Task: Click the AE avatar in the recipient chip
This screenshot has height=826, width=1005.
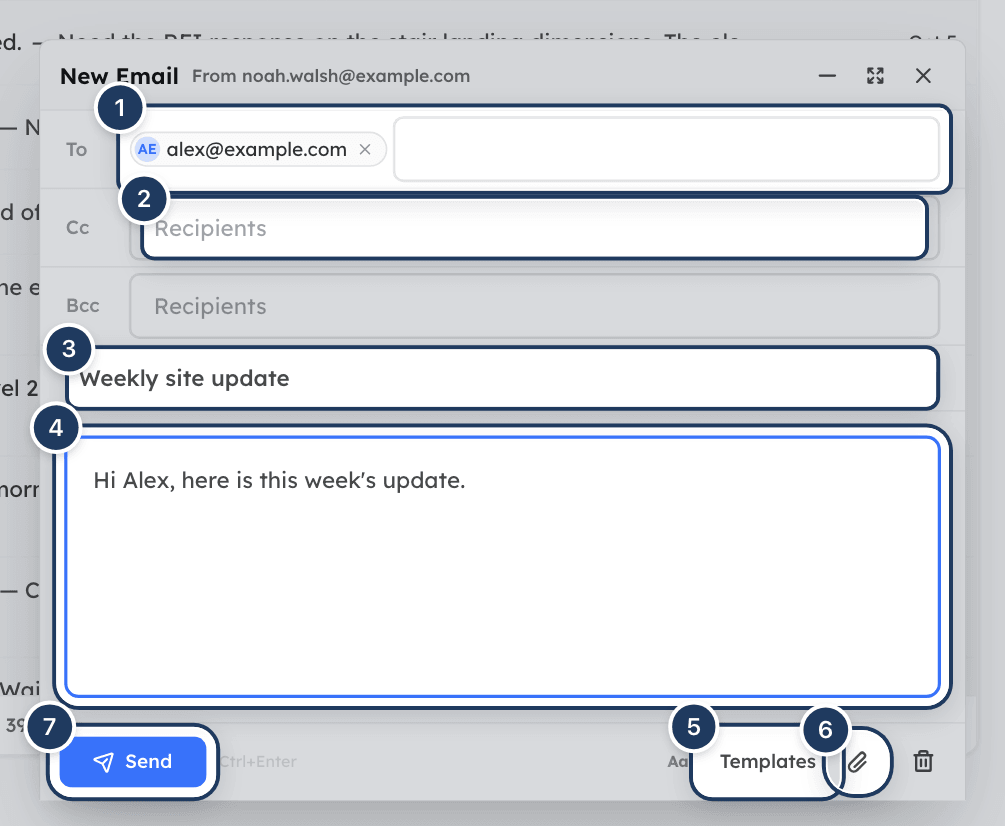Action: pyautogui.click(x=147, y=149)
